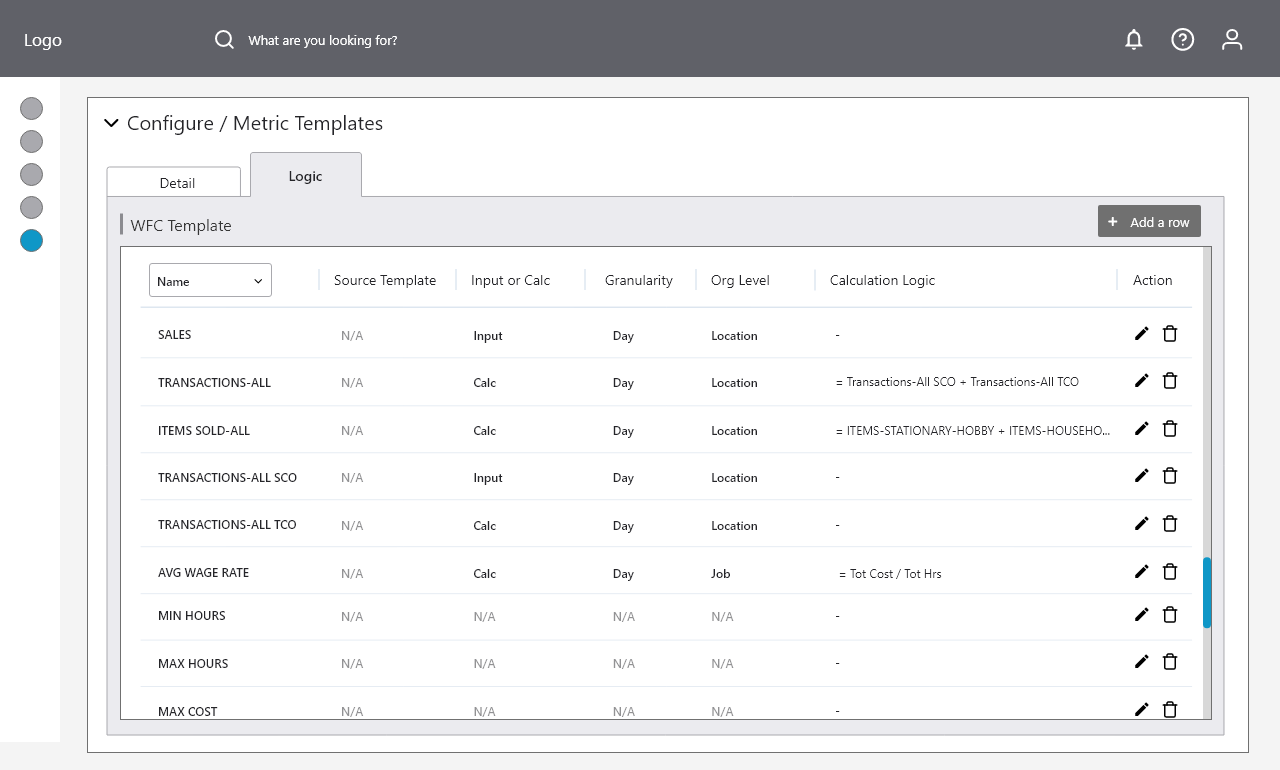Image resolution: width=1280 pixels, height=770 pixels.
Task: Edit the SALES row
Action: tap(1142, 334)
